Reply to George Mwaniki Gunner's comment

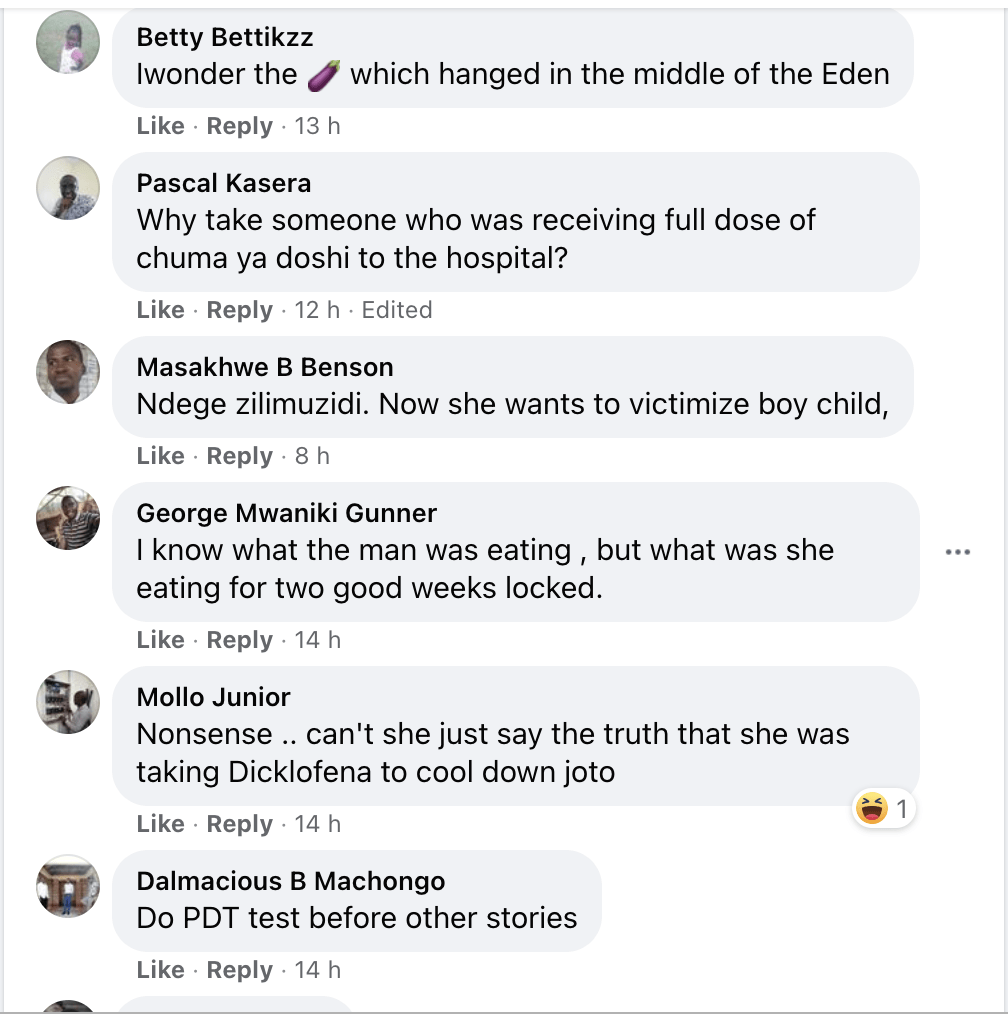pos(239,640)
